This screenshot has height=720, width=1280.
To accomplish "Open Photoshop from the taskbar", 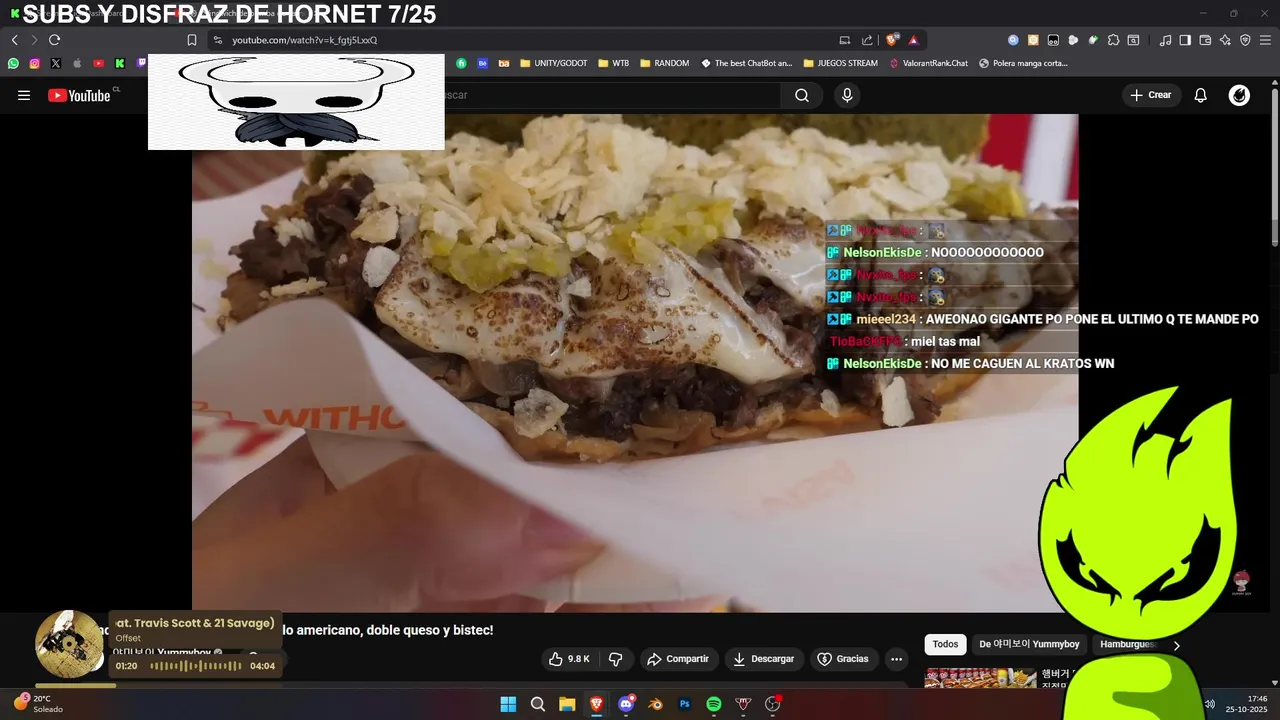I will (685, 704).
